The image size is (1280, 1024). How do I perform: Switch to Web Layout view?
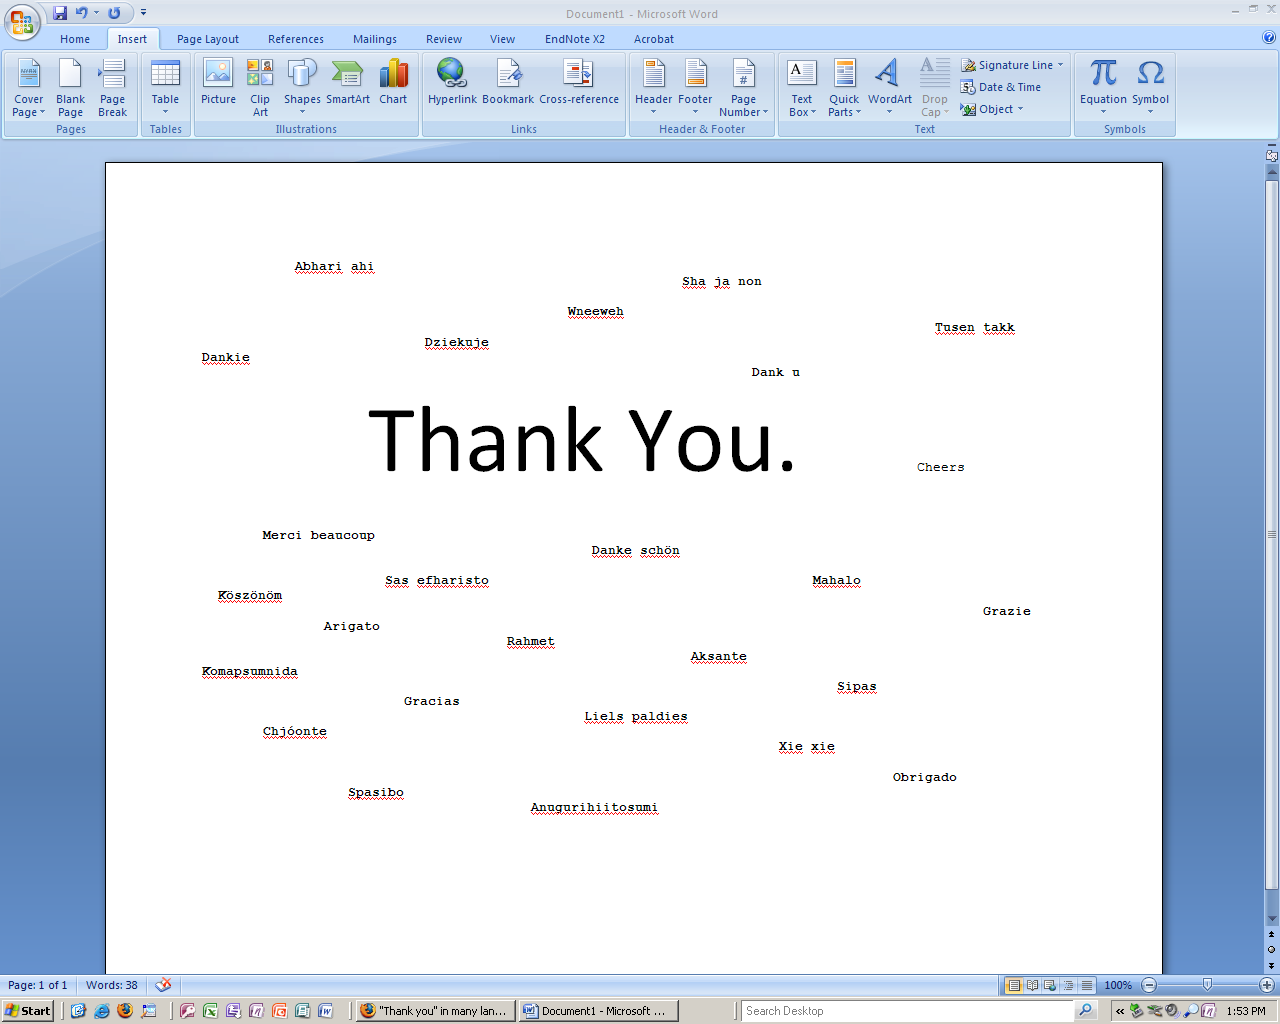(x=1050, y=985)
